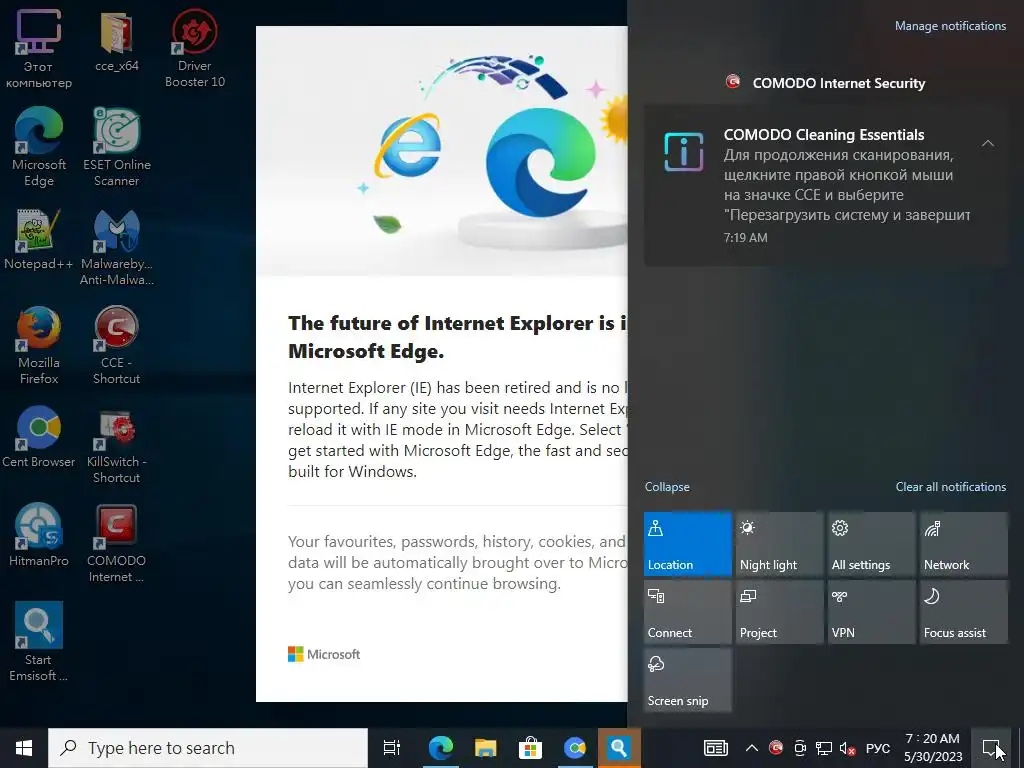The width and height of the screenshot is (1024, 768).
Task: Close the Action Center via taskbar icon
Action: [993, 748]
